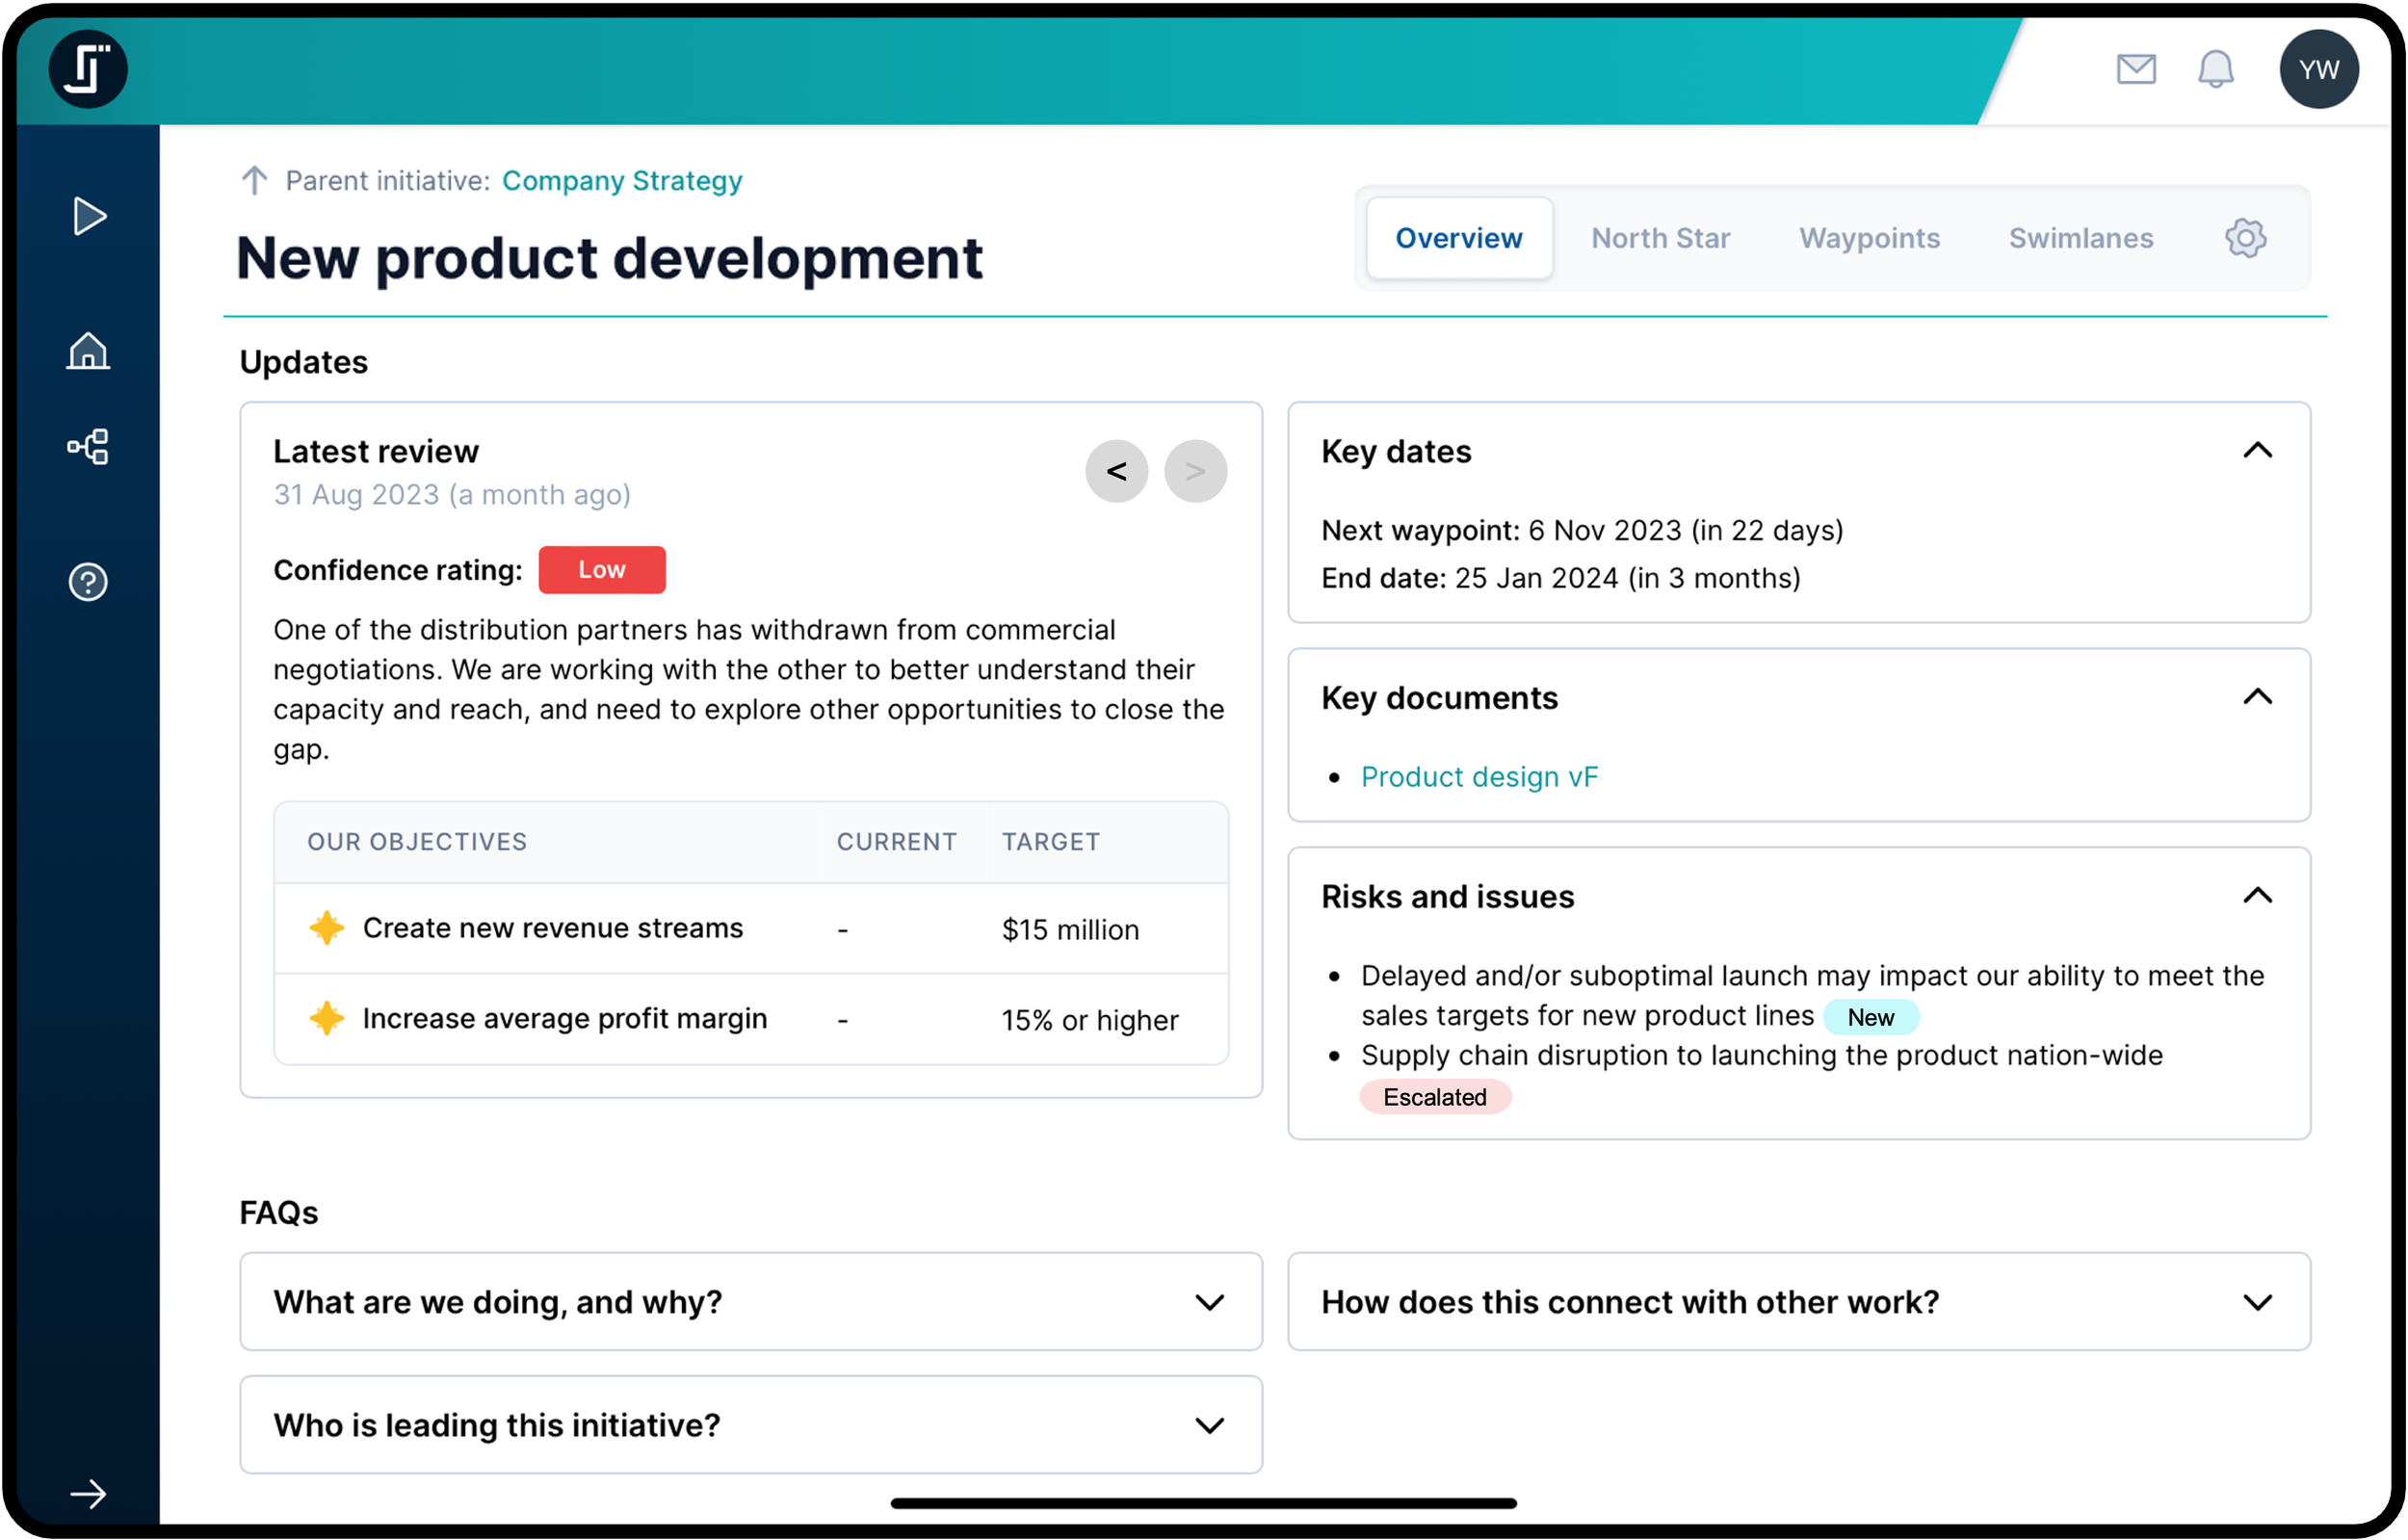Switch to the North Star tab
Viewport: 2408px width, 1540px height.
coord(1660,238)
